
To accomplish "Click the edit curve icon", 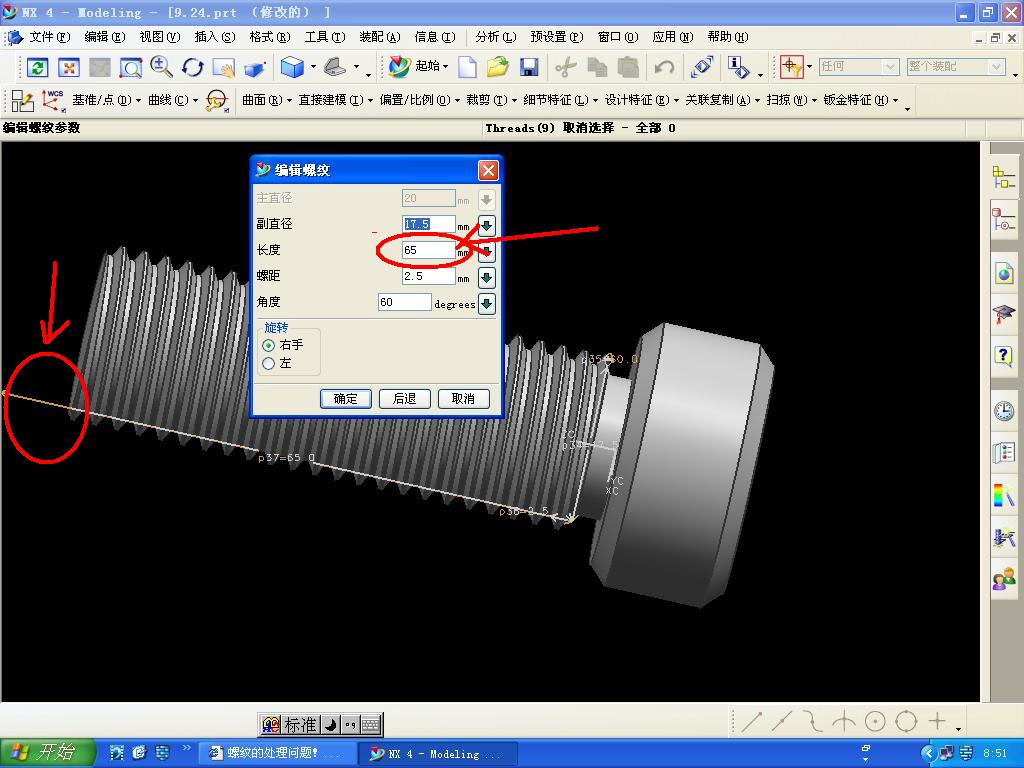I will tap(217, 101).
